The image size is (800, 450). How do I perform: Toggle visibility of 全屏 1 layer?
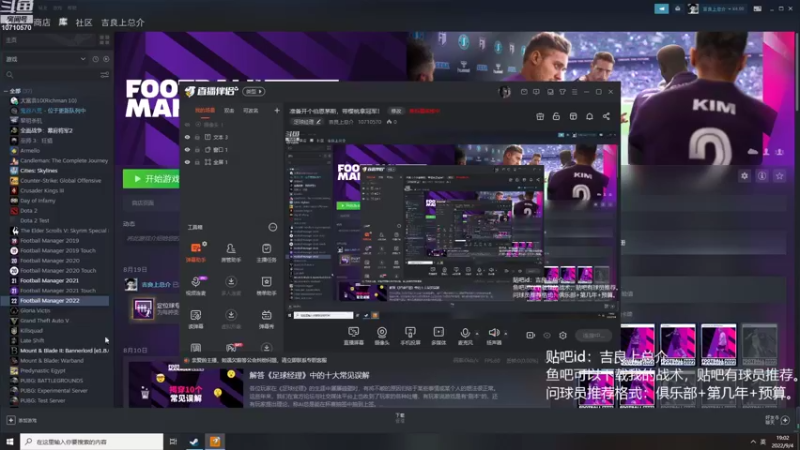[x=187, y=162]
